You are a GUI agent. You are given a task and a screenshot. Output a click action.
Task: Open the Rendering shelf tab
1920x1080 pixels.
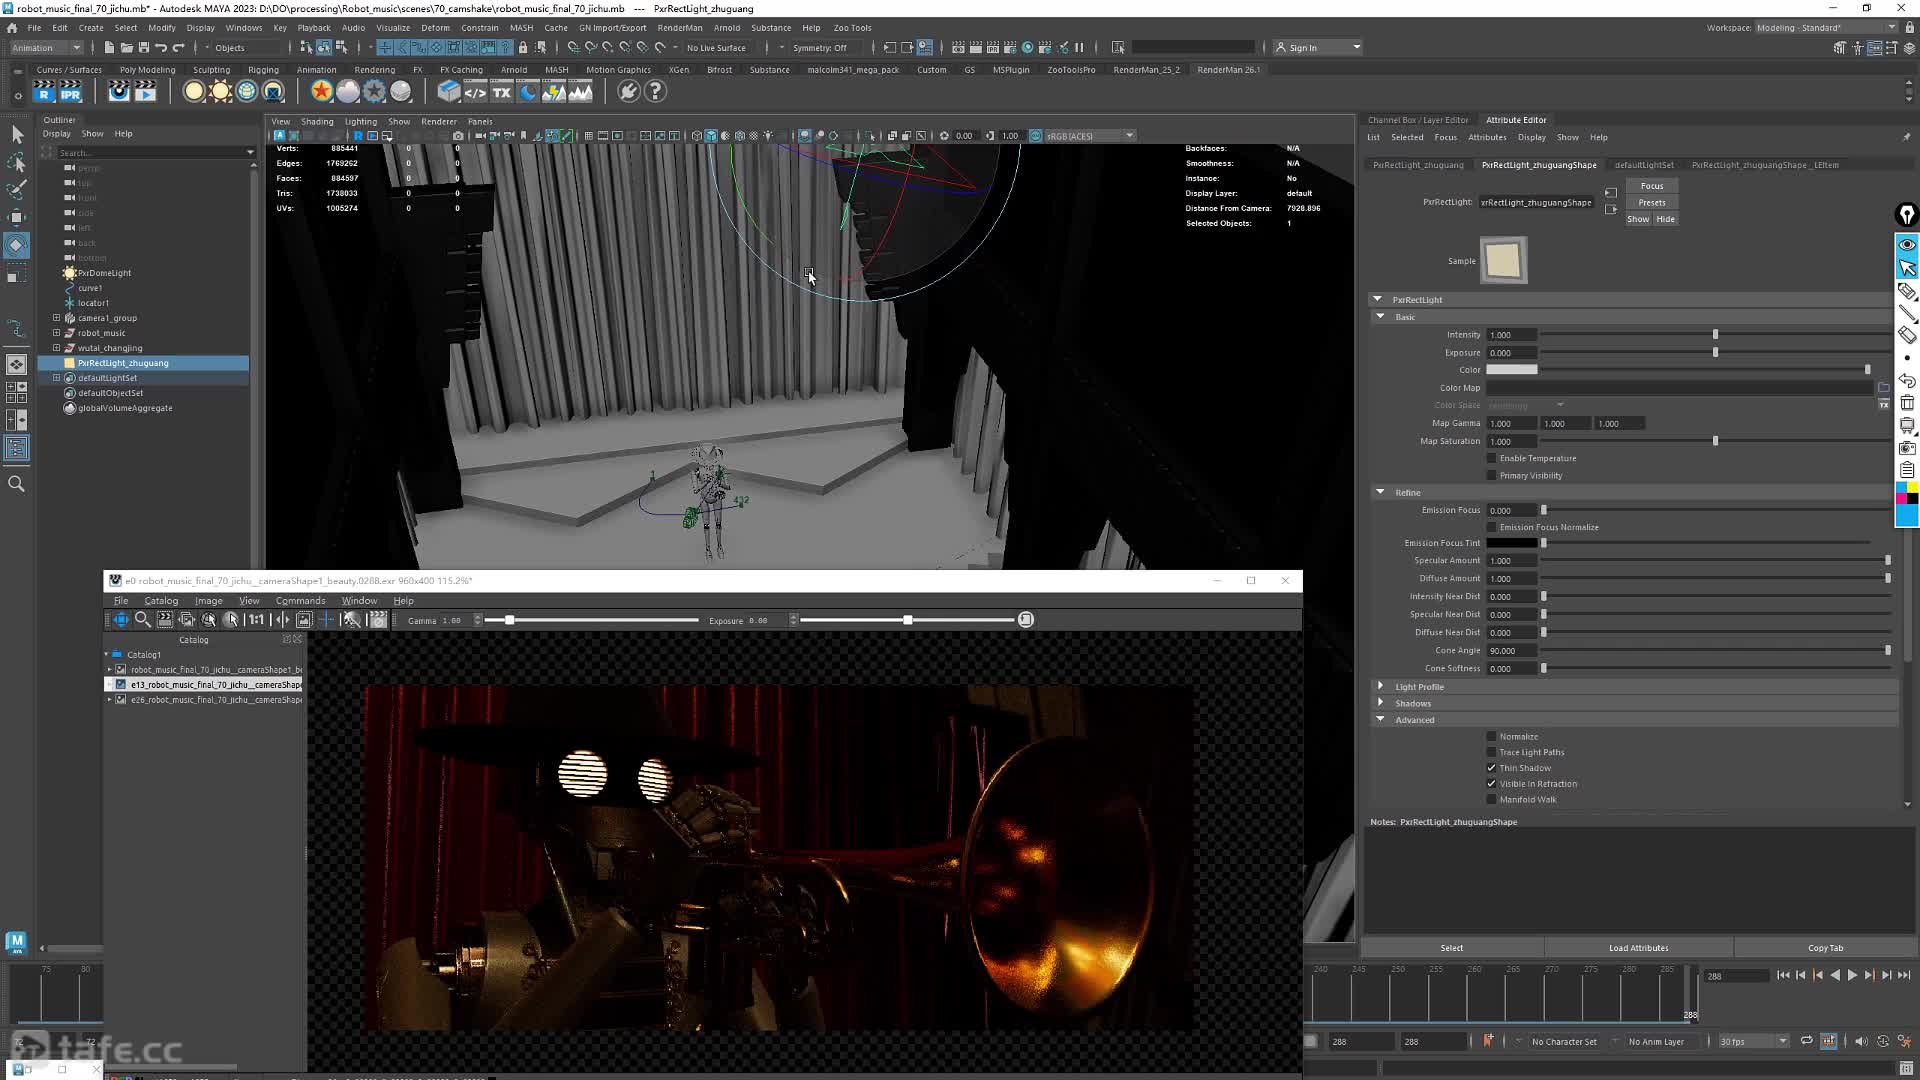375,70
